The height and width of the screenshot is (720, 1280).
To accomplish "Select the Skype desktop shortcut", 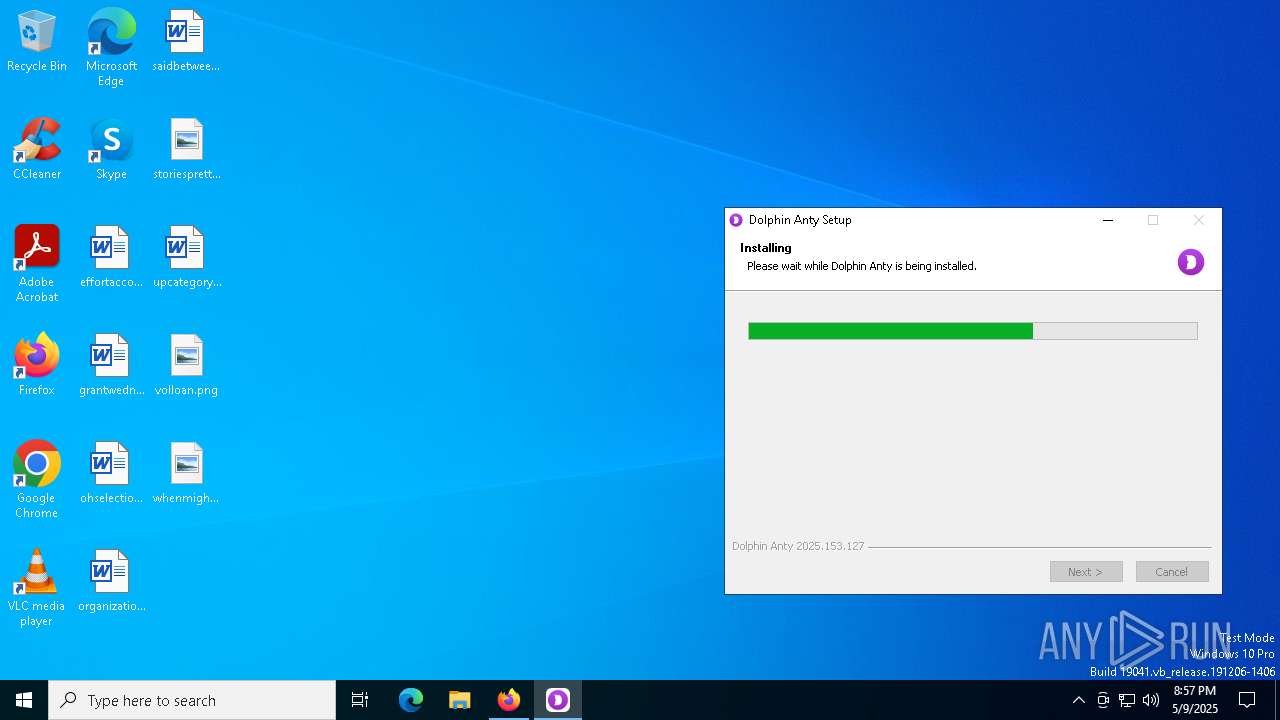I will 111,149.
